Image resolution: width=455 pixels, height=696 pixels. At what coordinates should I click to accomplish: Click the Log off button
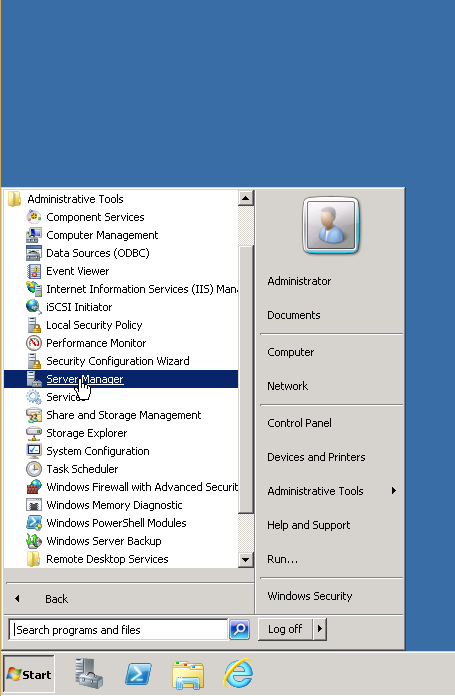click(285, 629)
